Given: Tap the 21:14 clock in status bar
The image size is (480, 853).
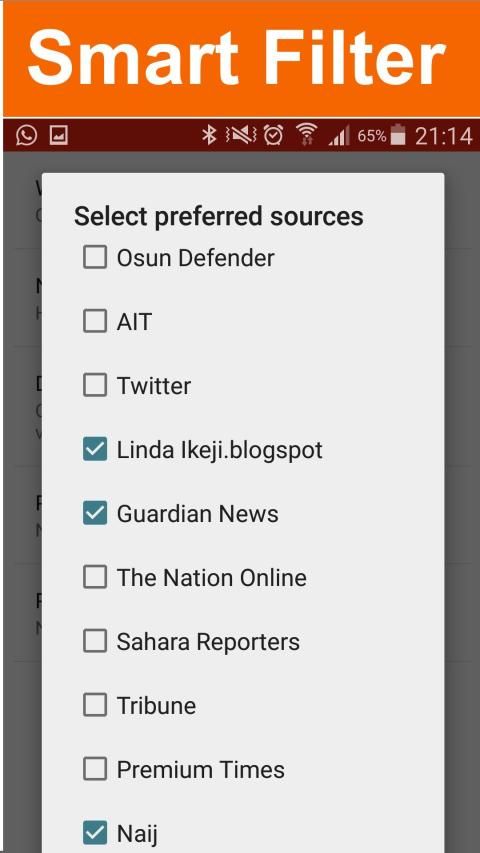Looking at the screenshot, I should pos(444,135).
